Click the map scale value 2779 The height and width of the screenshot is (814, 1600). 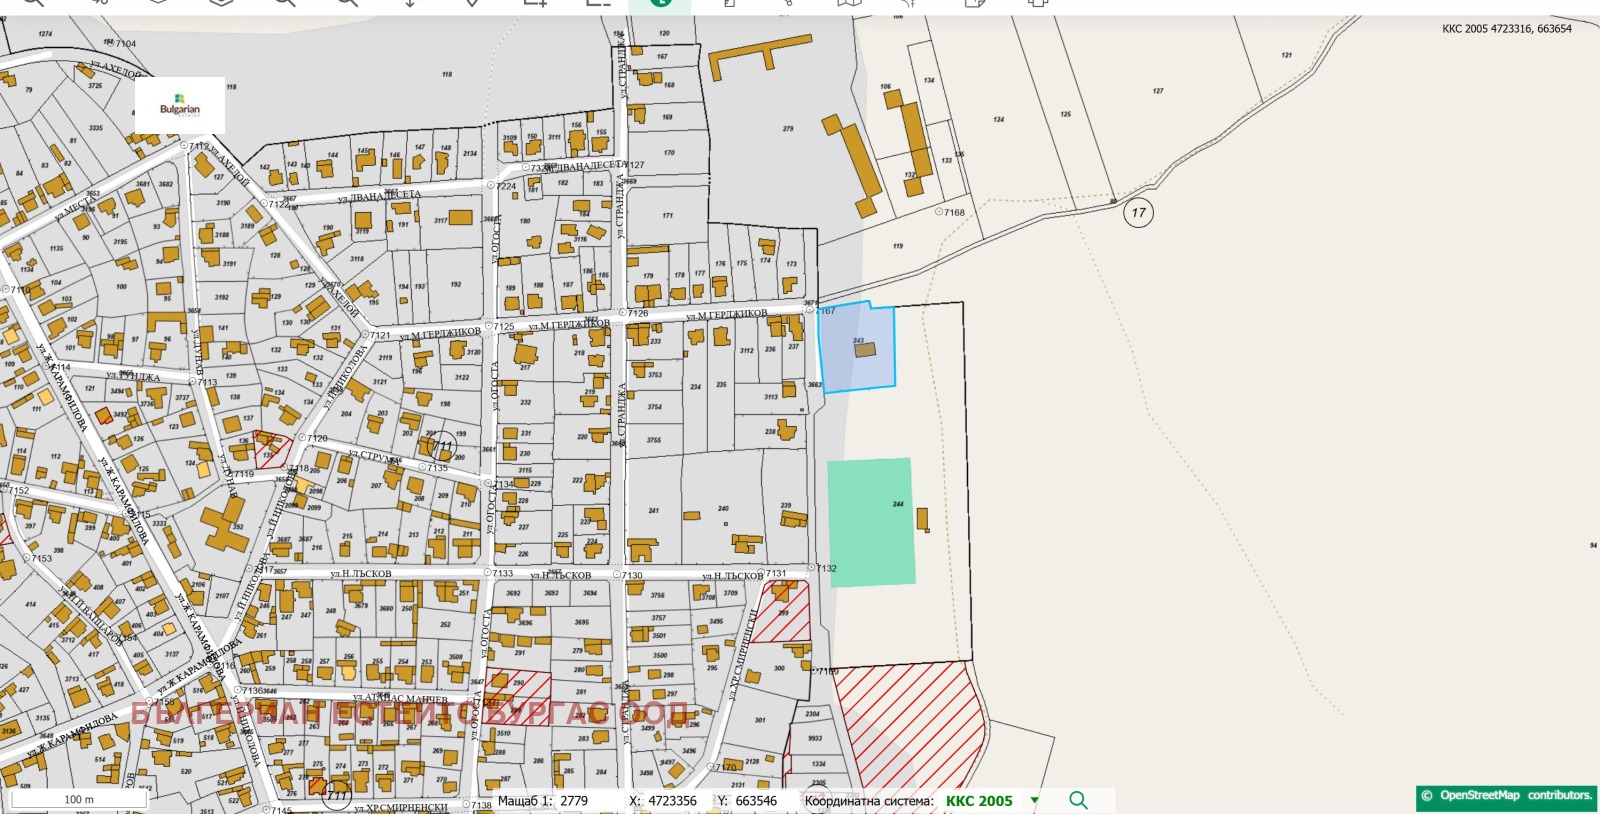(574, 801)
